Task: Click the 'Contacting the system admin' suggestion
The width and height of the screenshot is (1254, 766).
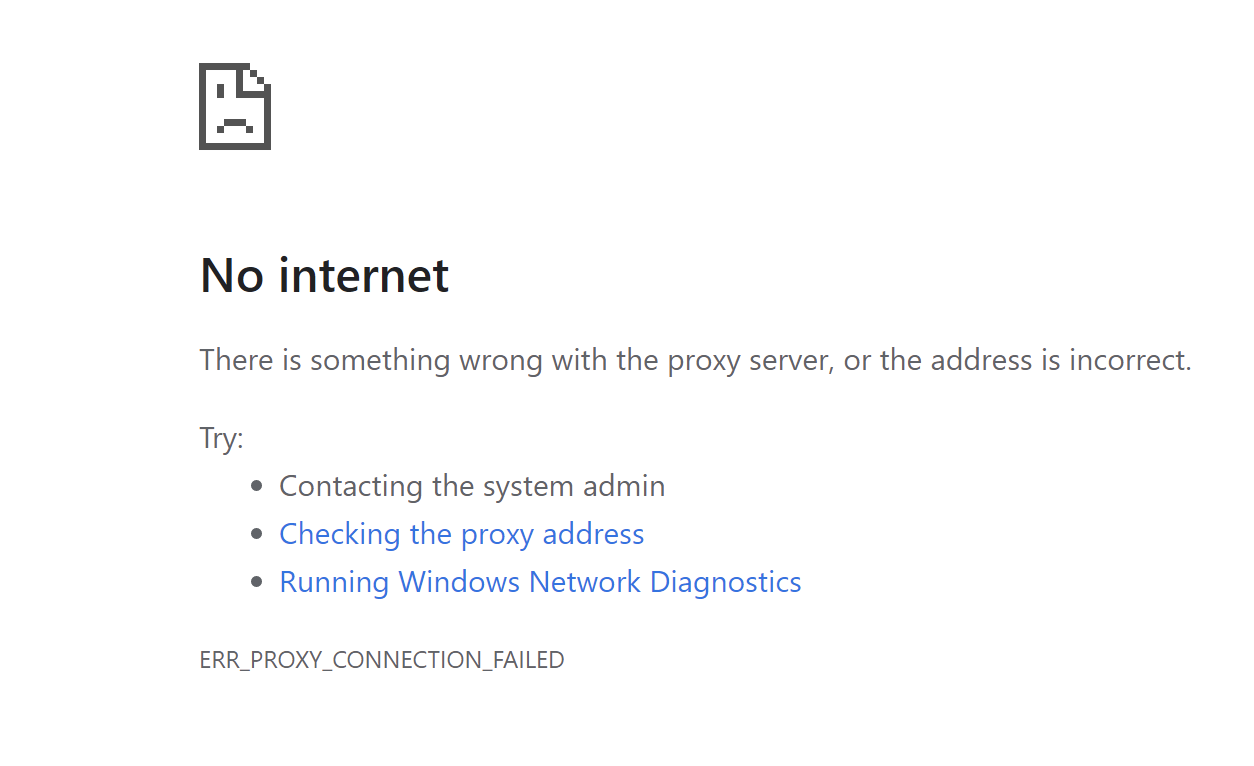Action: tap(472, 486)
